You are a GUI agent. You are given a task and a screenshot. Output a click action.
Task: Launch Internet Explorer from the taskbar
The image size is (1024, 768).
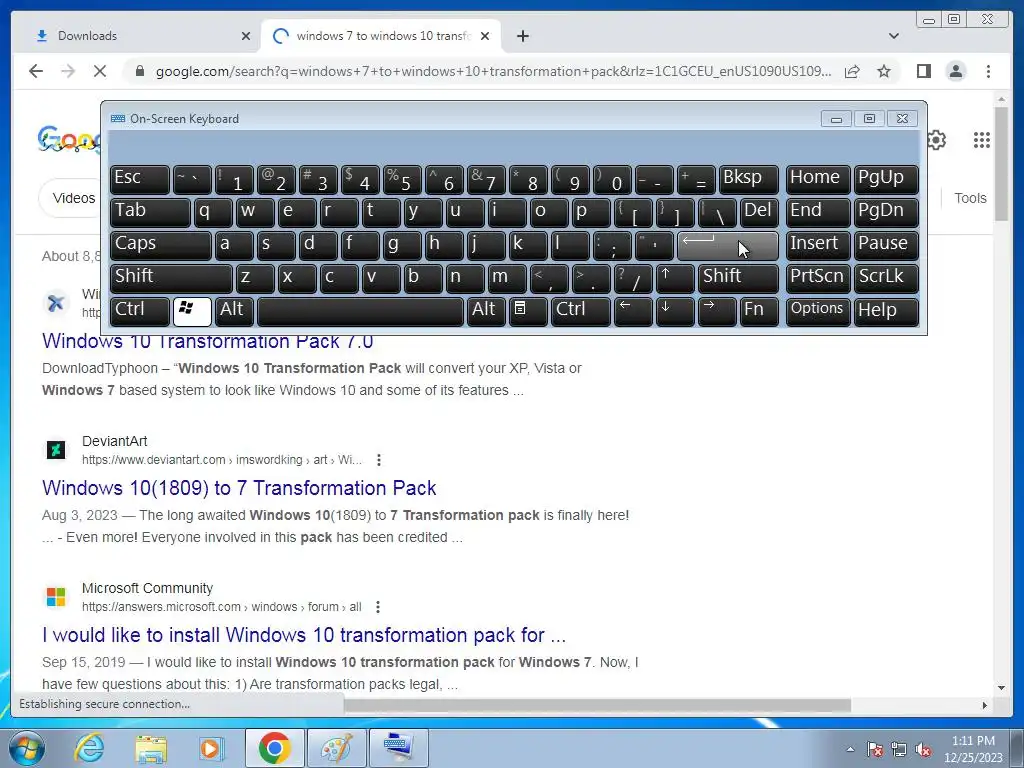pos(89,748)
